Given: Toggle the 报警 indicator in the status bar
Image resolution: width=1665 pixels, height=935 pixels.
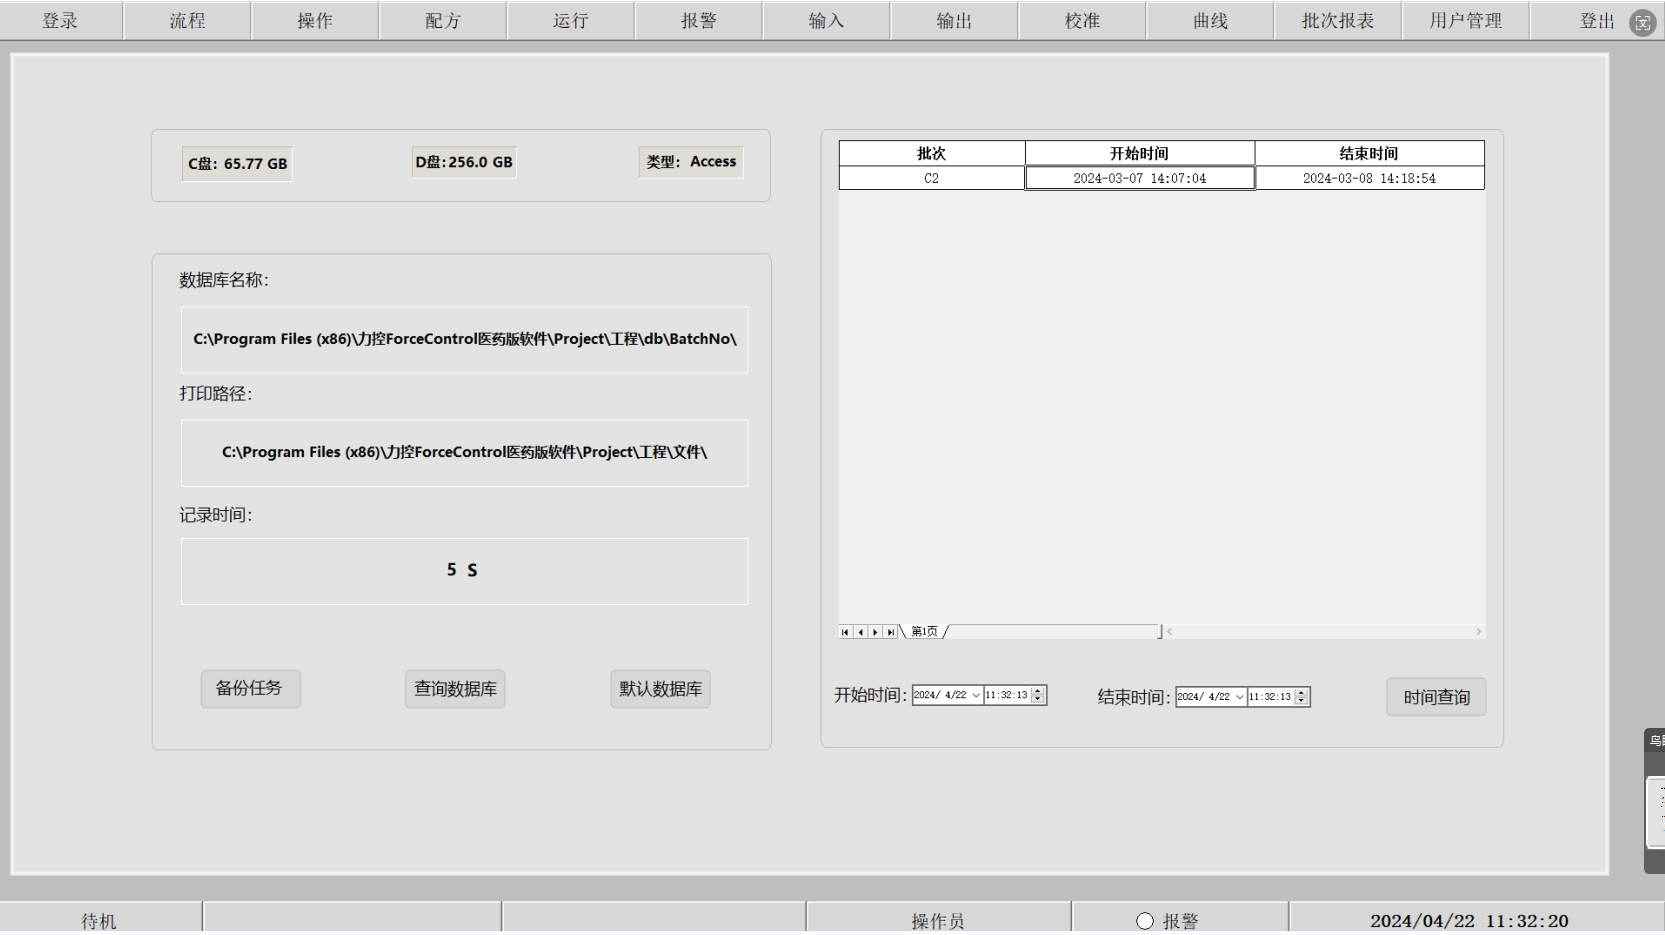Looking at the screenshot, I should pos(1145,921).
